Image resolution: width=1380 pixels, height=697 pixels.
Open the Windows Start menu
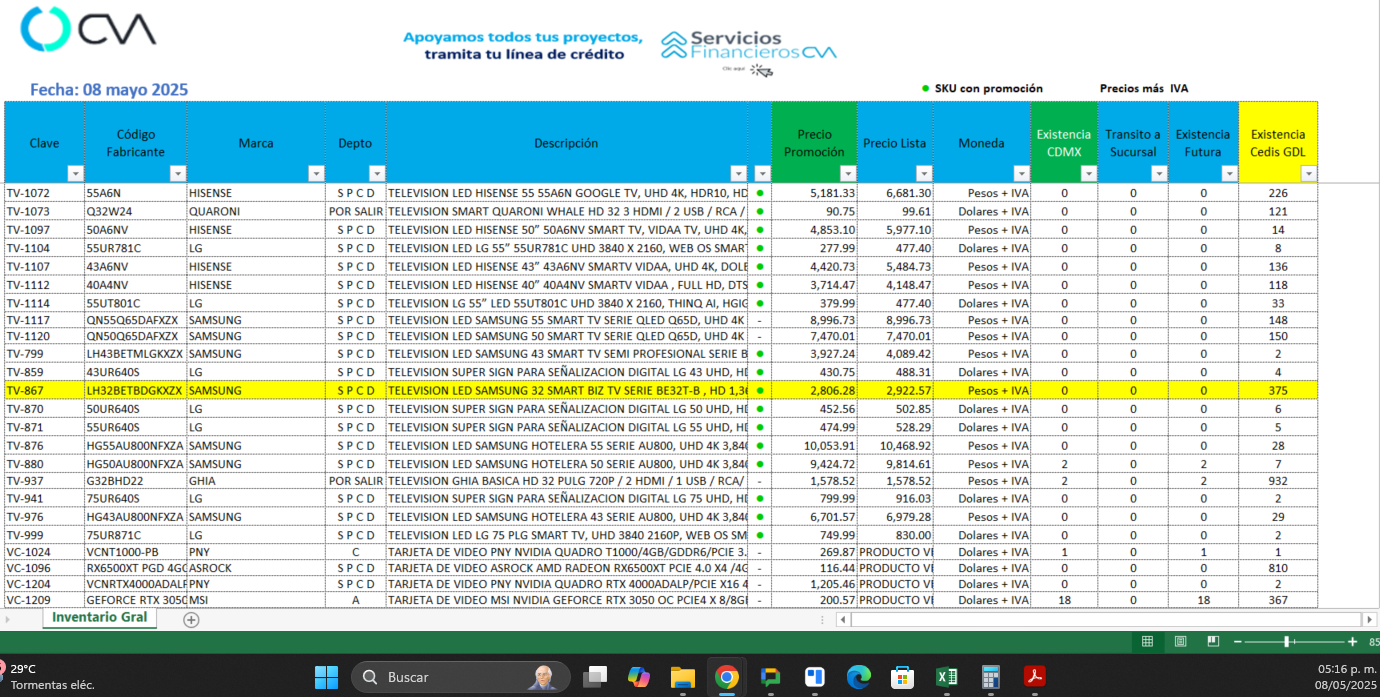point(326,677)
